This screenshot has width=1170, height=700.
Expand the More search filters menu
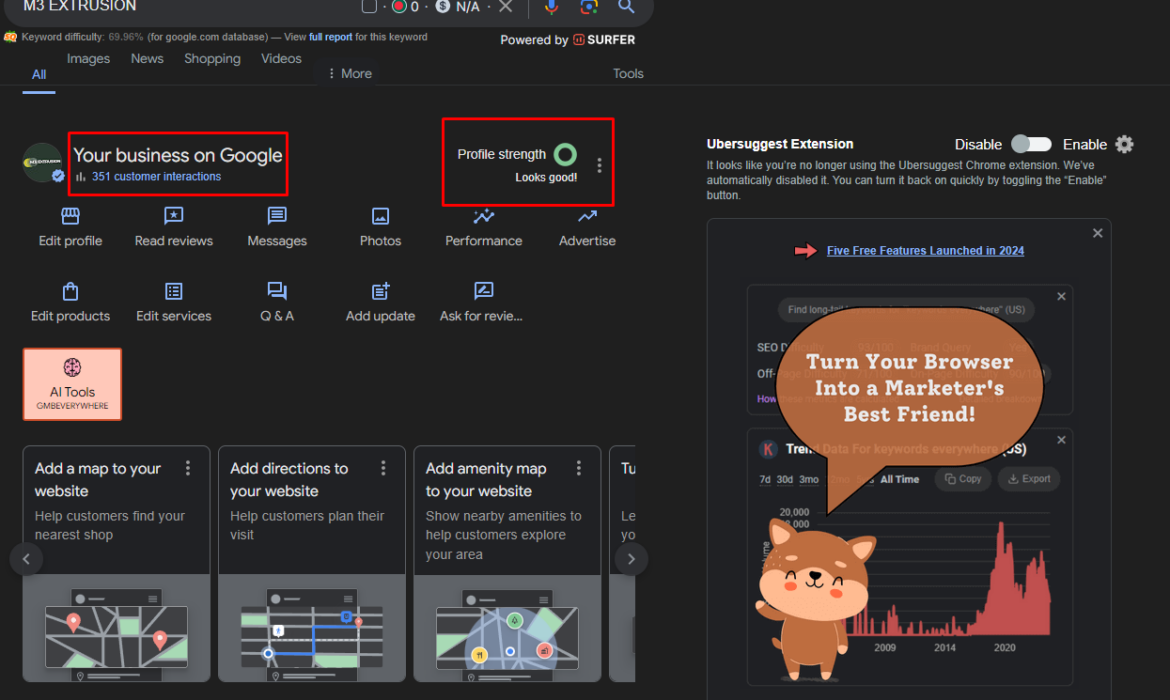(x=349, y=73)
